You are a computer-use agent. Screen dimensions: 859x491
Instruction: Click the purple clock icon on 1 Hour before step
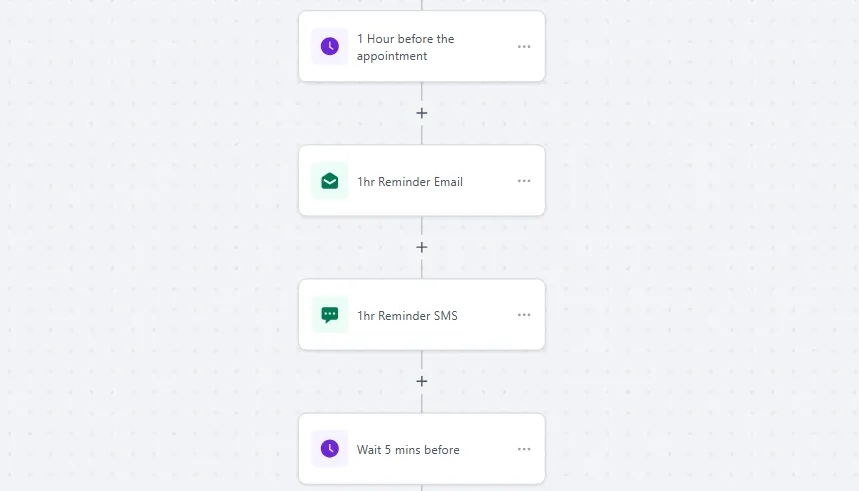pyautogui.click(x=330, y=47)
